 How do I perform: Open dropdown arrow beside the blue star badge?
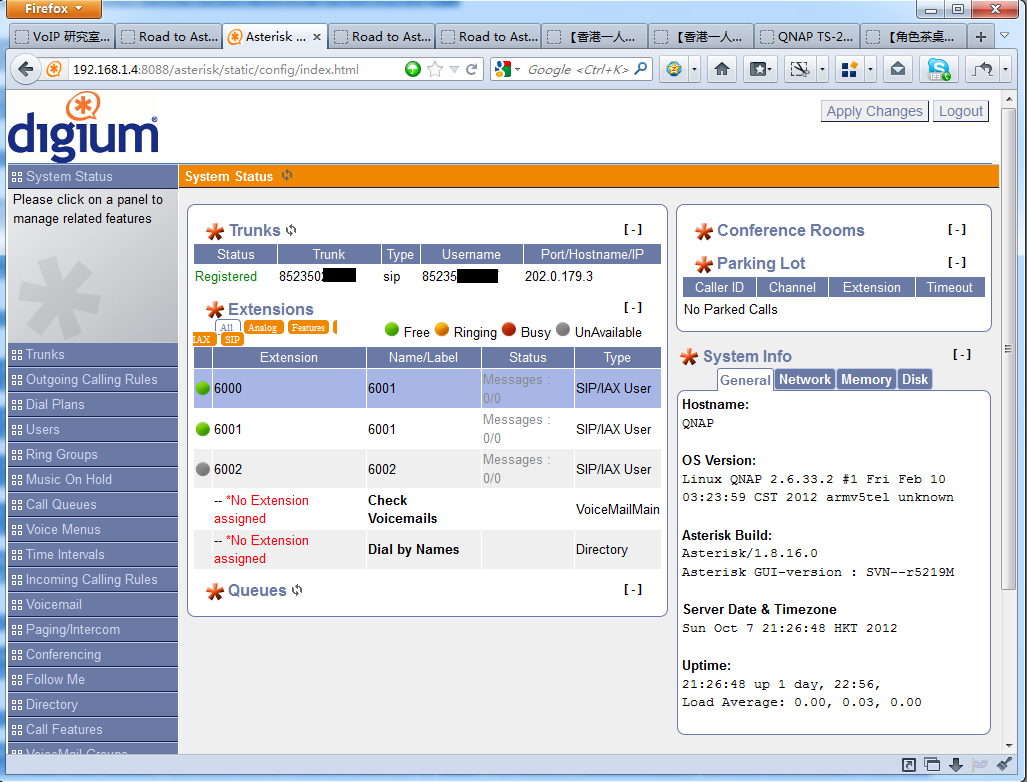point(694,69)
